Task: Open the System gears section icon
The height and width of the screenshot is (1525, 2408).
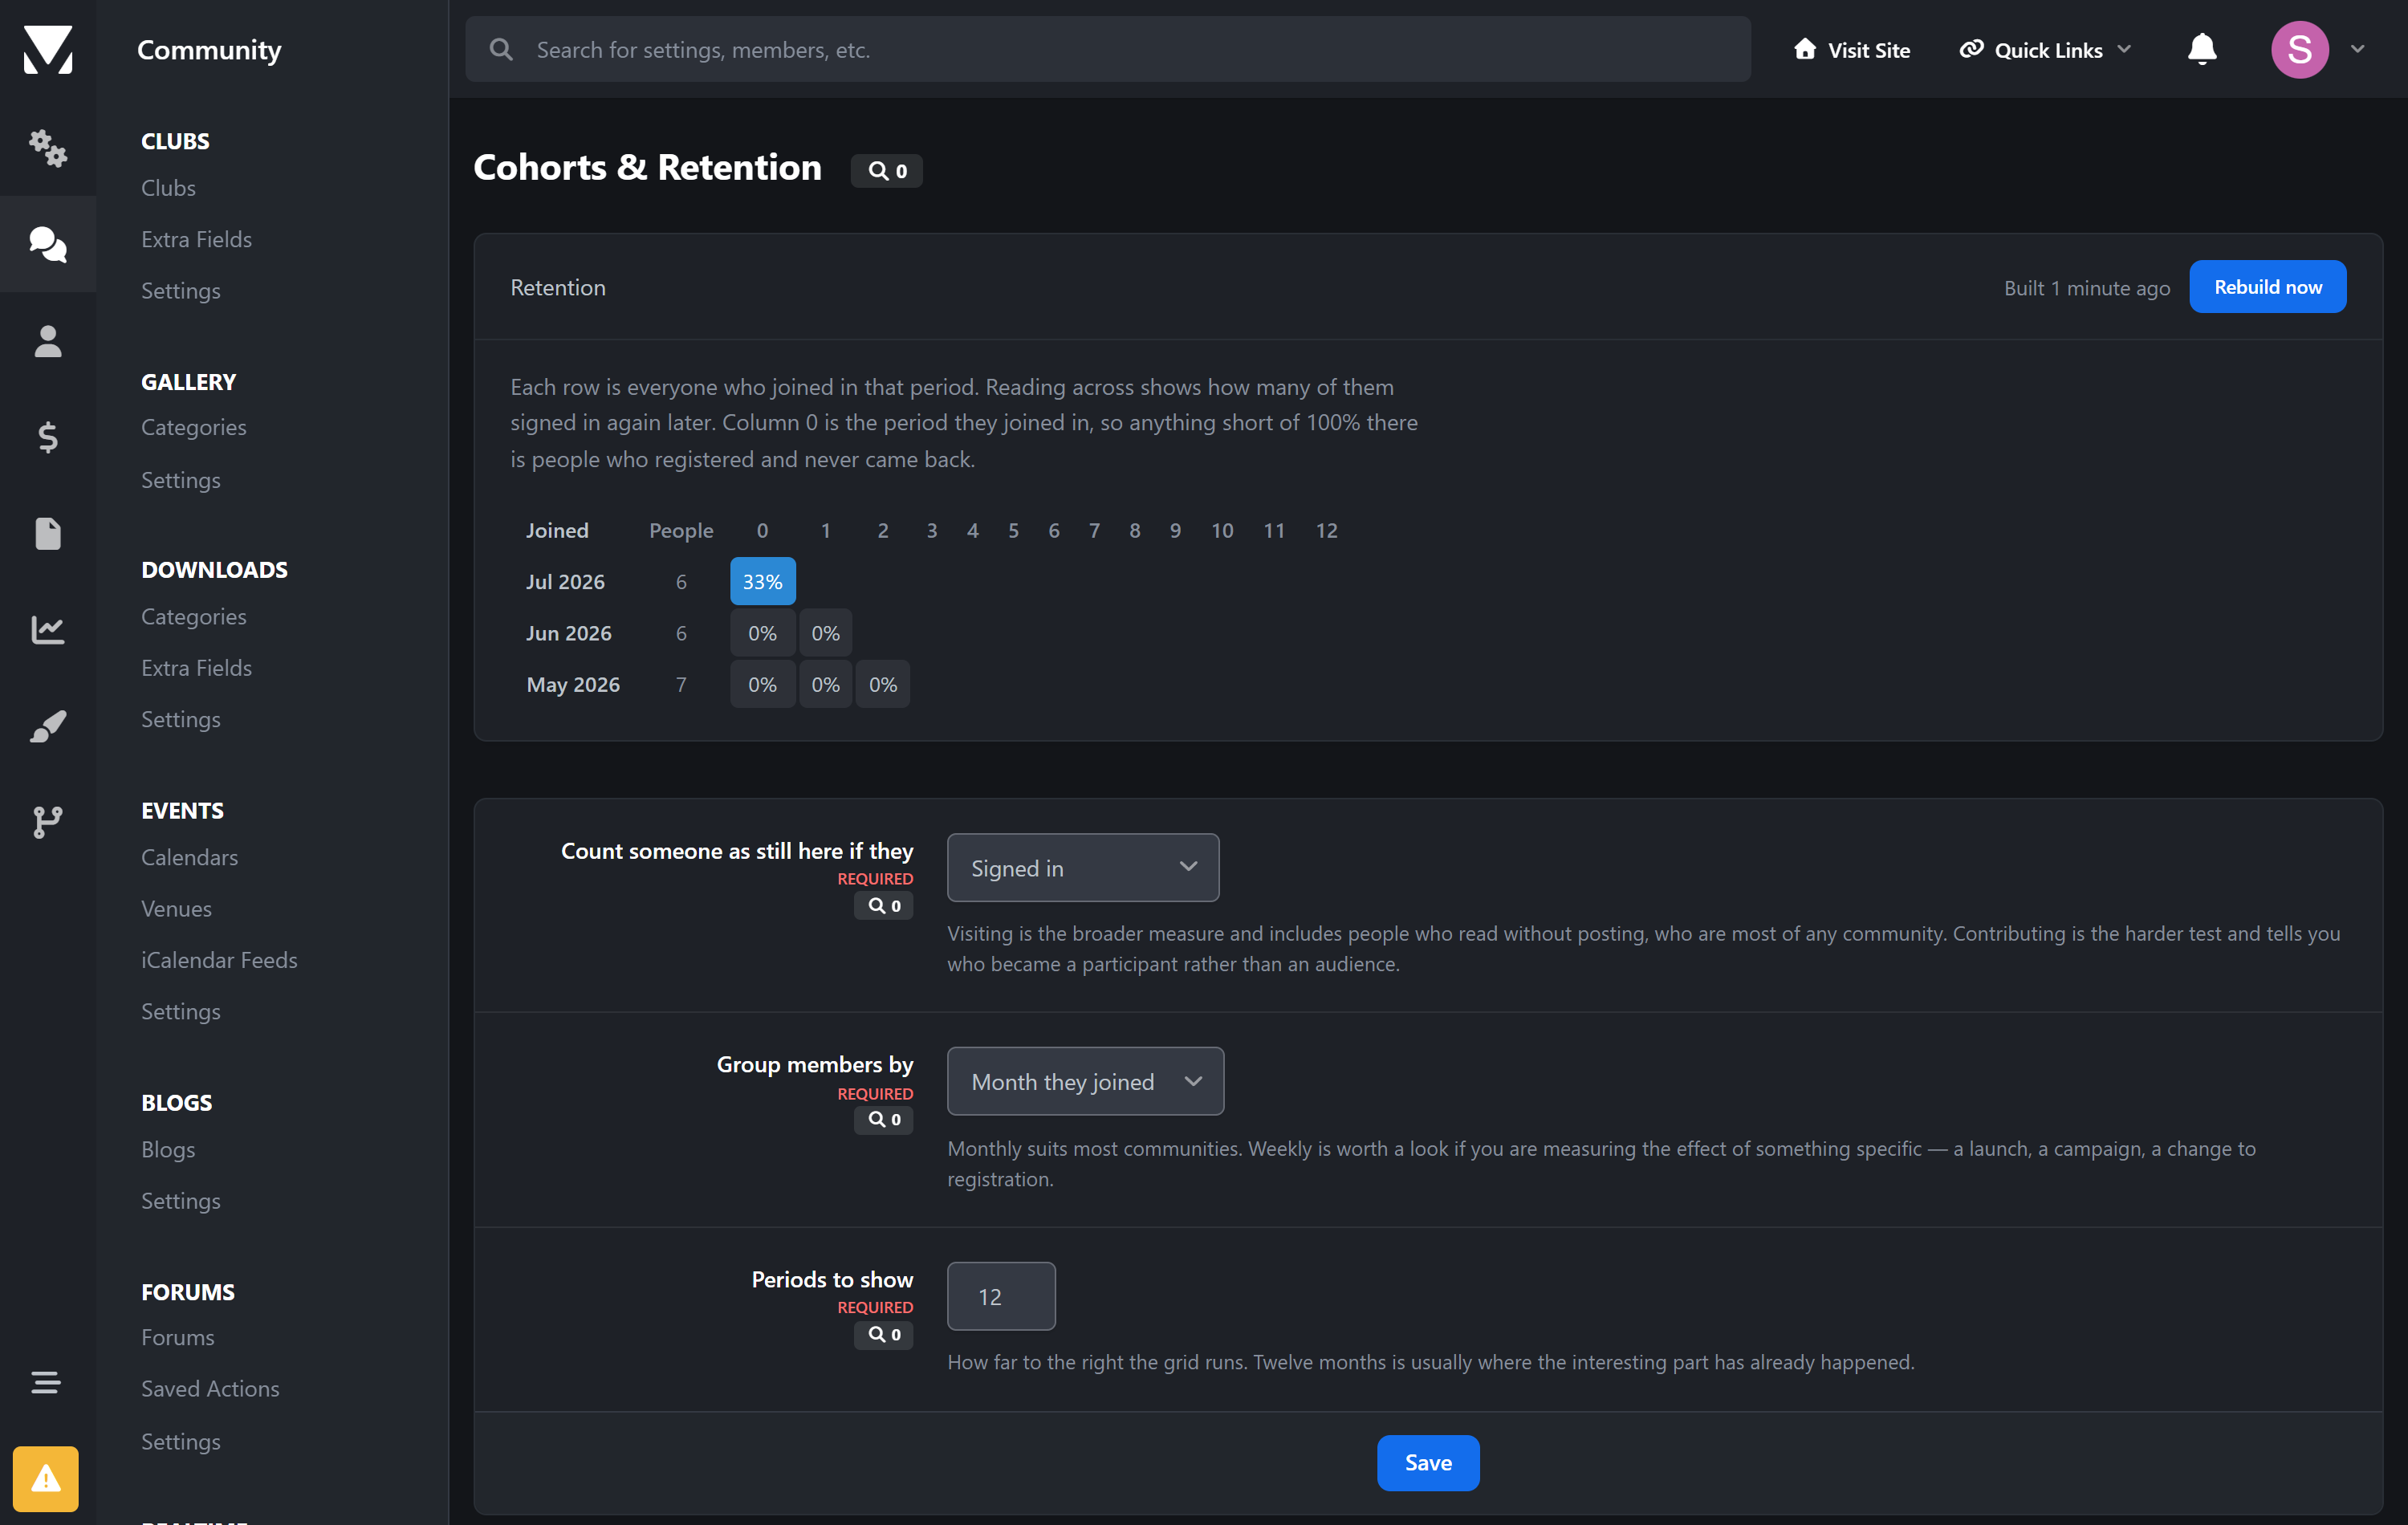Action: (x=48, y=148)
